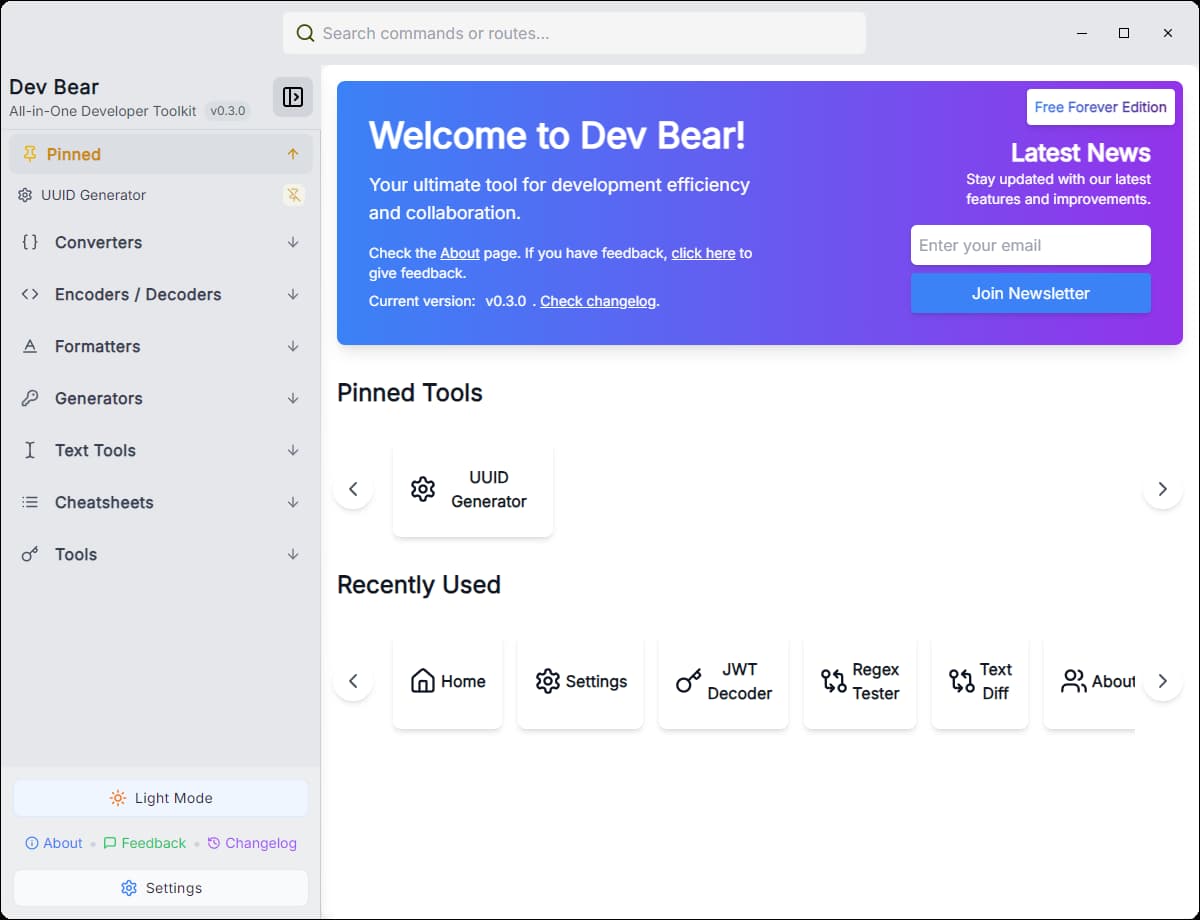Click the Generators key icon

27,398
